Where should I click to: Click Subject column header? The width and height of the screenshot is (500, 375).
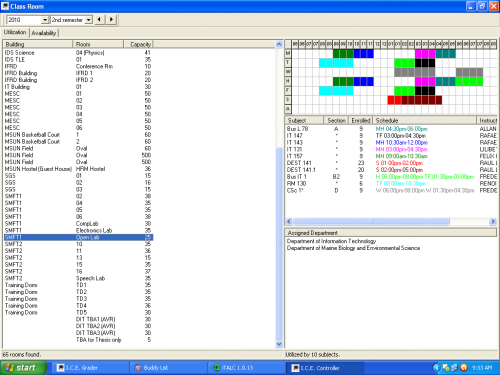tap(304, 120)
